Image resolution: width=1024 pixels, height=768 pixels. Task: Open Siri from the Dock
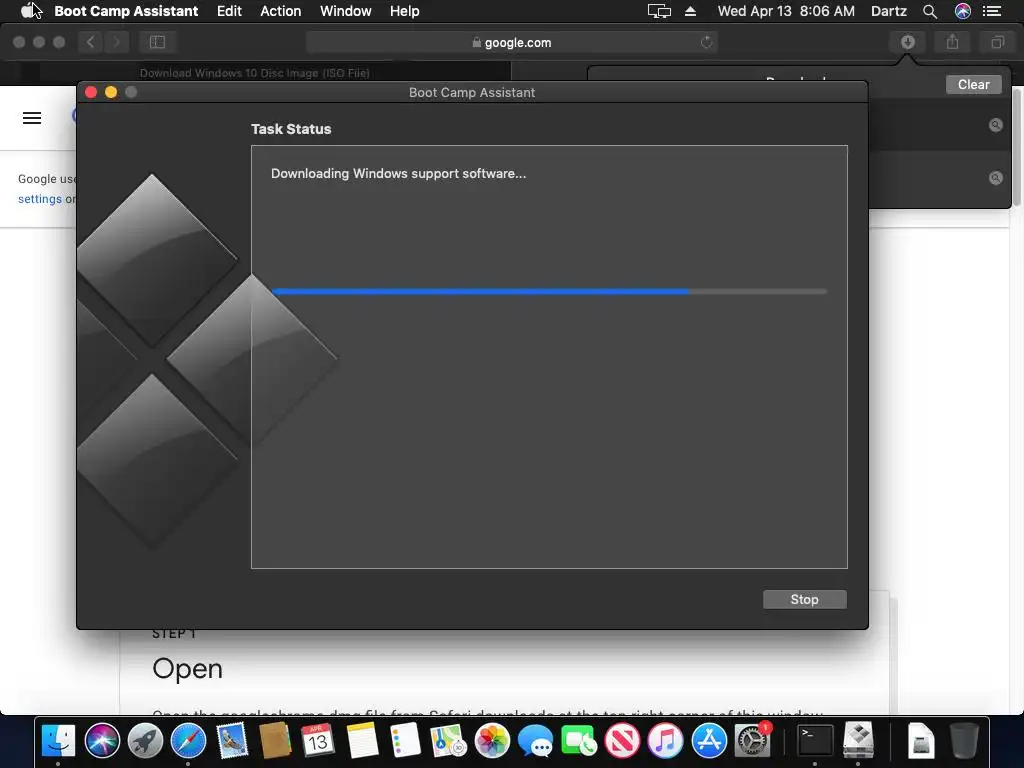click(102, 741)
